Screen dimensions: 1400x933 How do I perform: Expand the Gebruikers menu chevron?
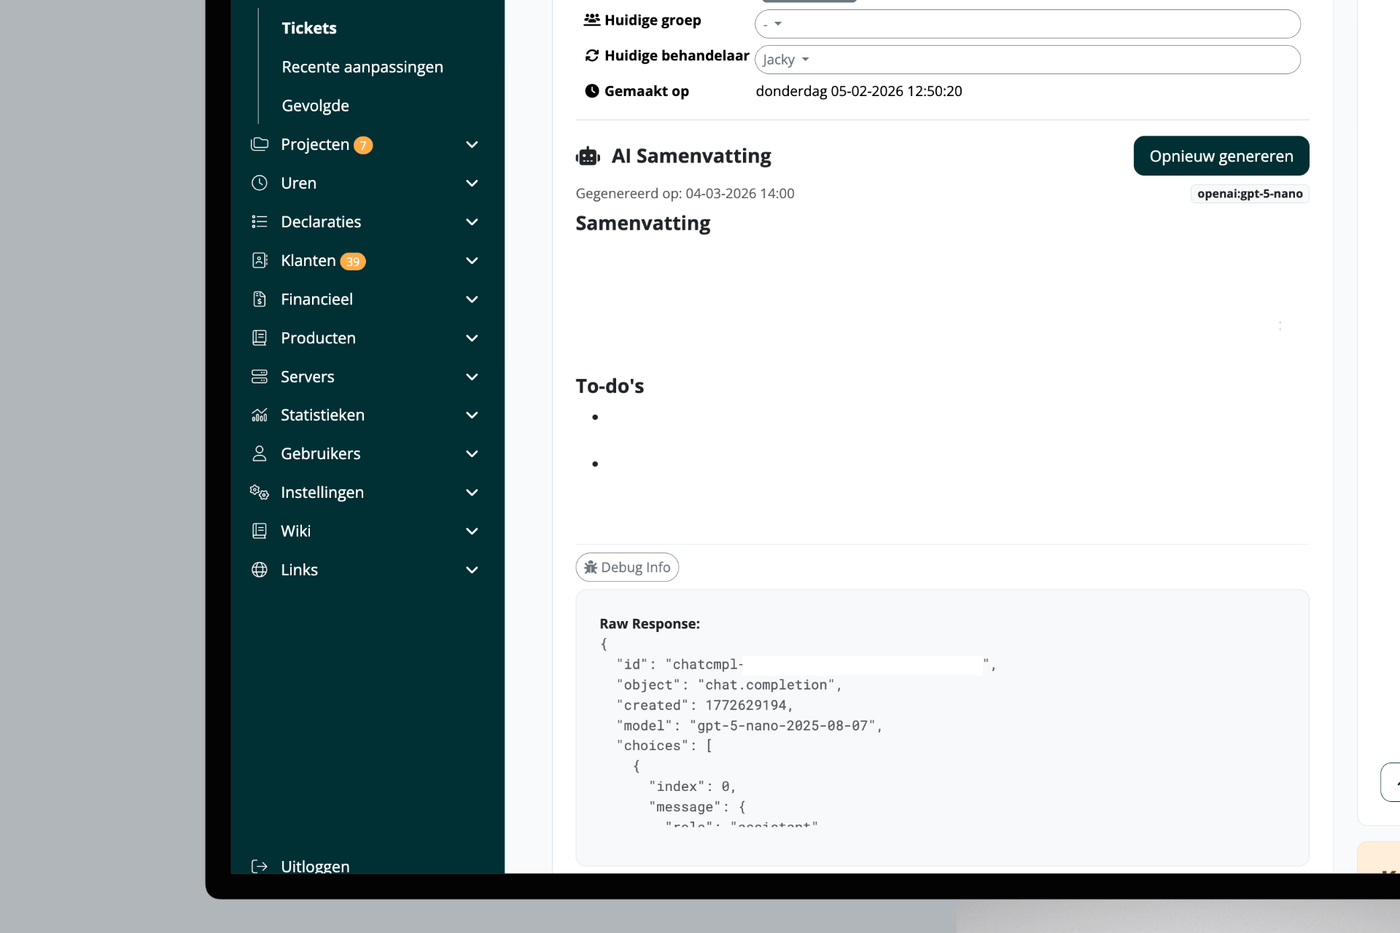coord(472,454)
